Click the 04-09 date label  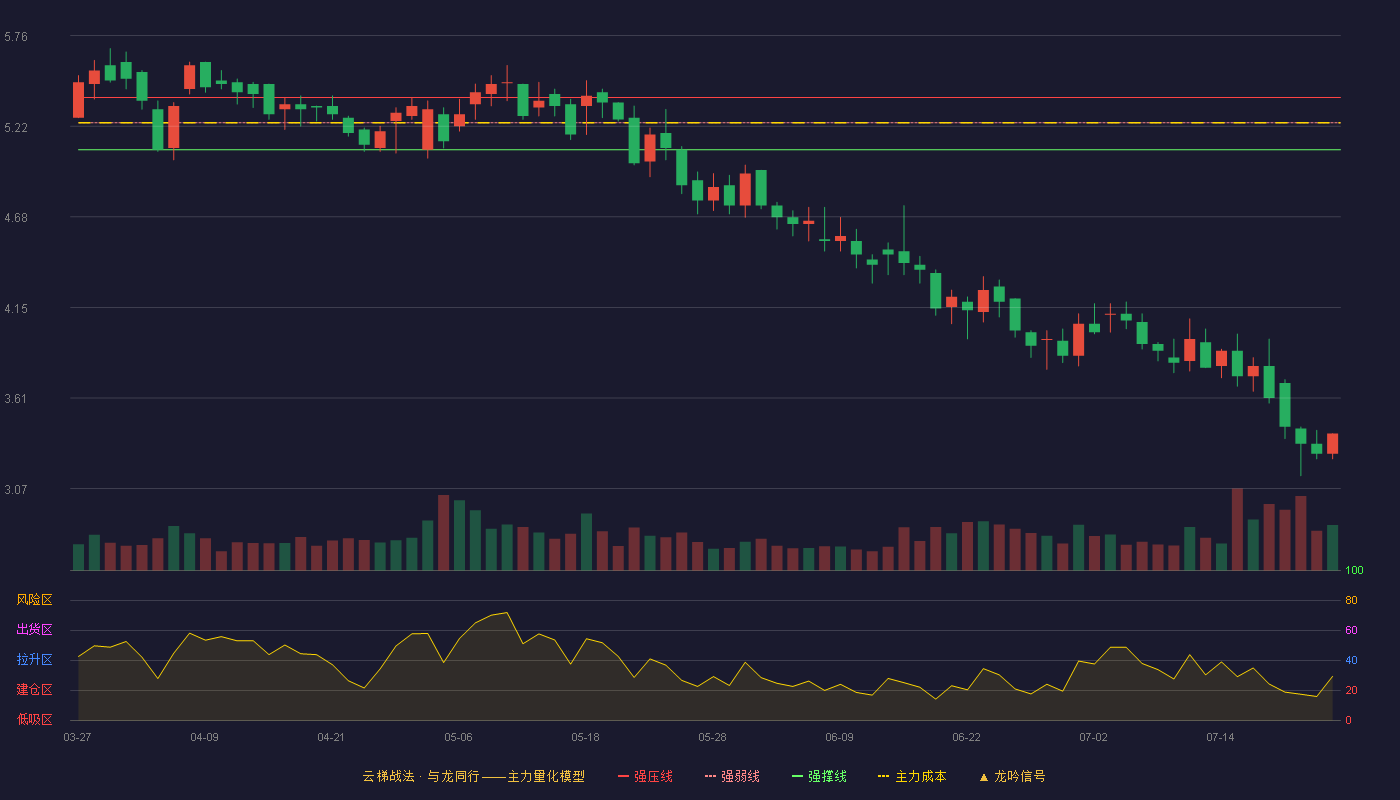pos(204,737)
